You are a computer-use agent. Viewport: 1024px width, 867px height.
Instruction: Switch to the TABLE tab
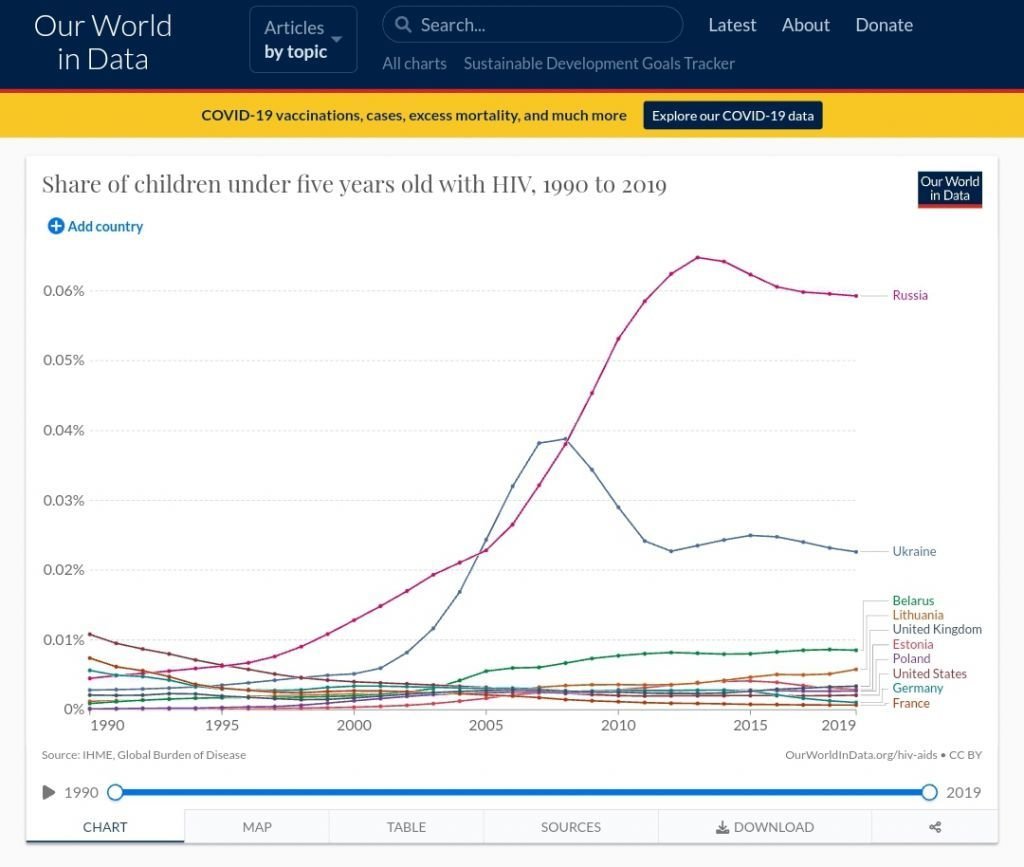[406, 827]
